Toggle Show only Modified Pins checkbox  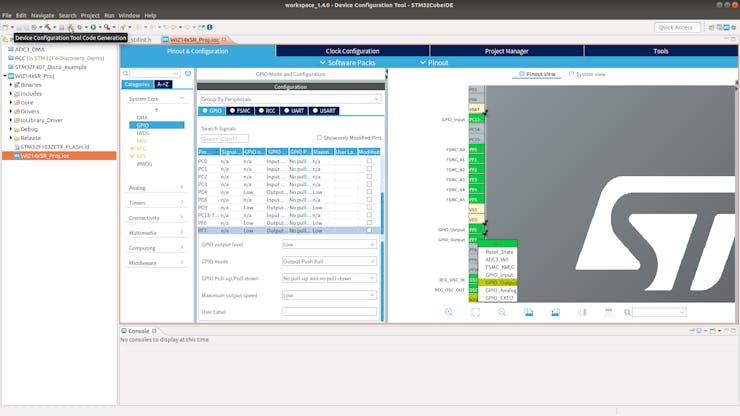tap(320, 137)
